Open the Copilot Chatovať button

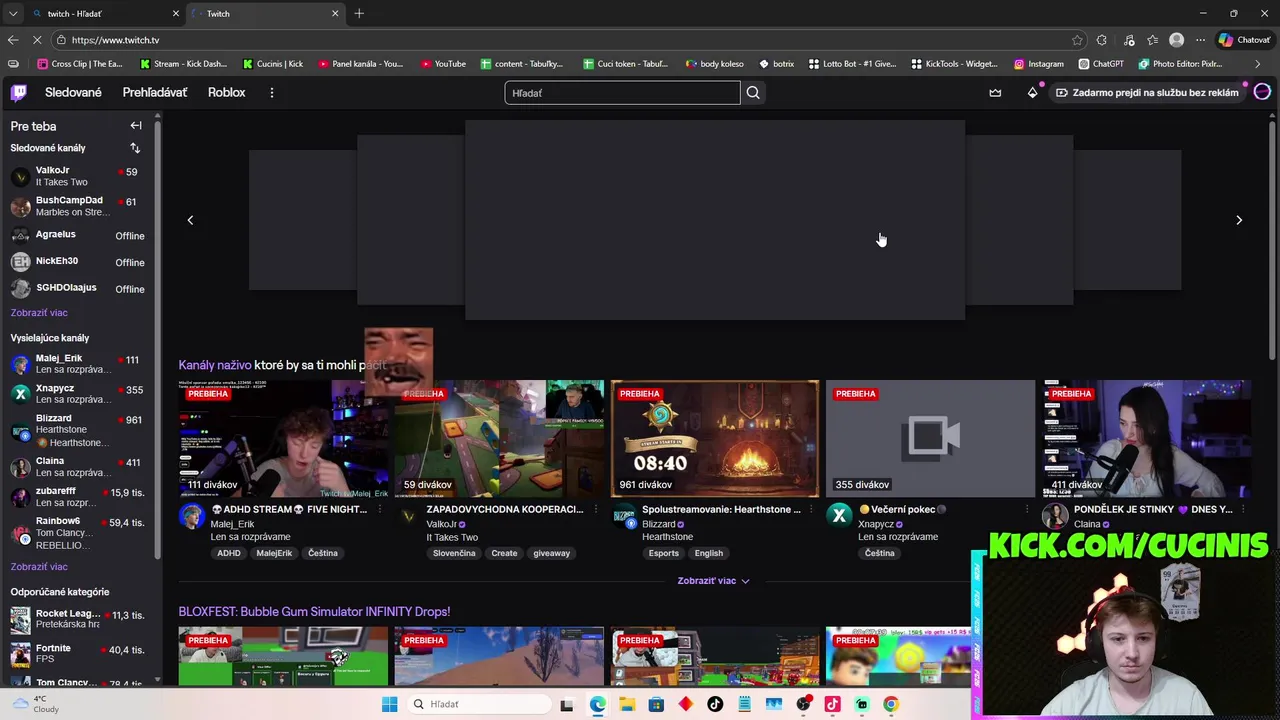[1244, 40]
